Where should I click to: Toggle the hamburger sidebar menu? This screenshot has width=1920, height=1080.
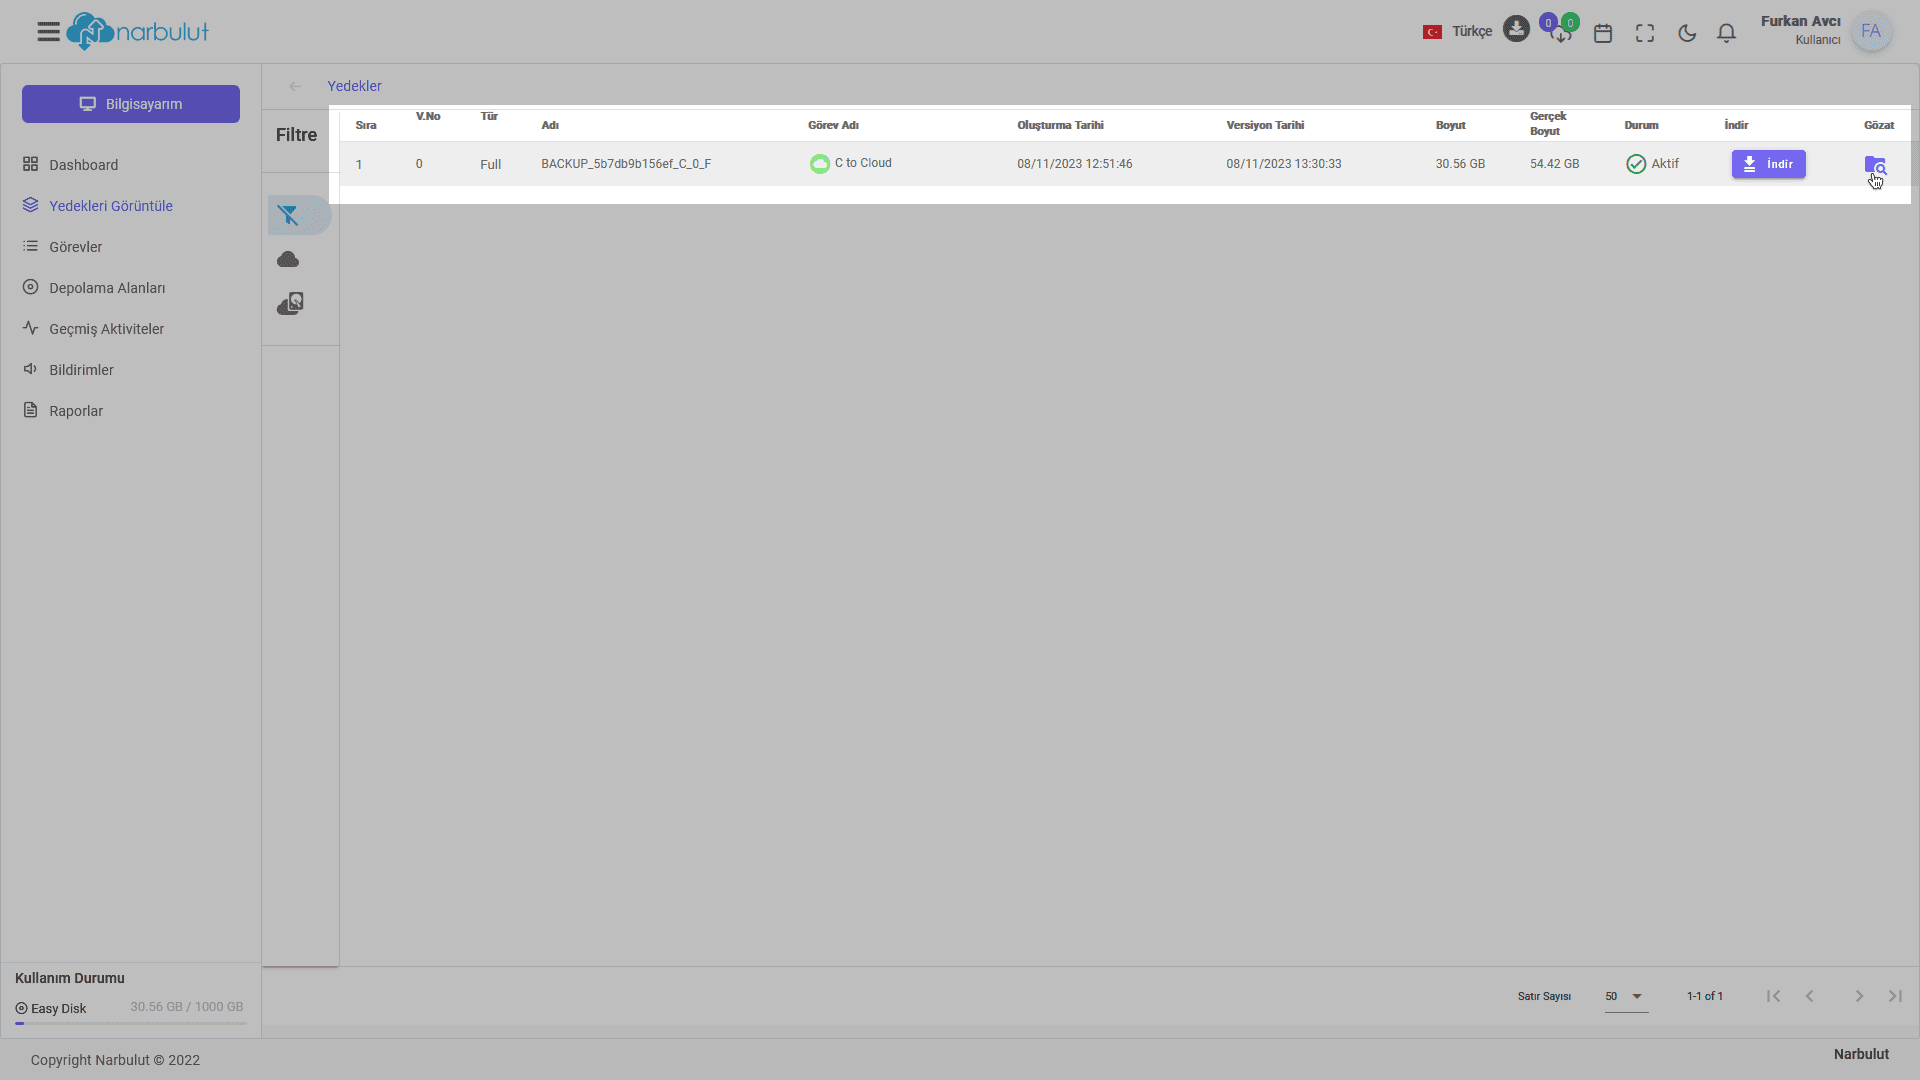click(x=48, y=32)
